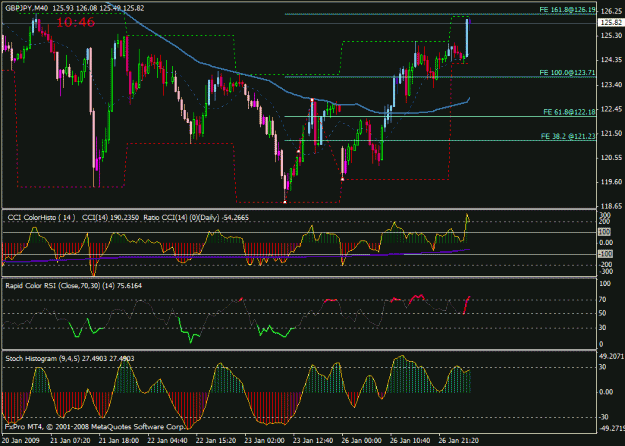Click the 23 Jan 12:40 time axis label

coord(313,441)
